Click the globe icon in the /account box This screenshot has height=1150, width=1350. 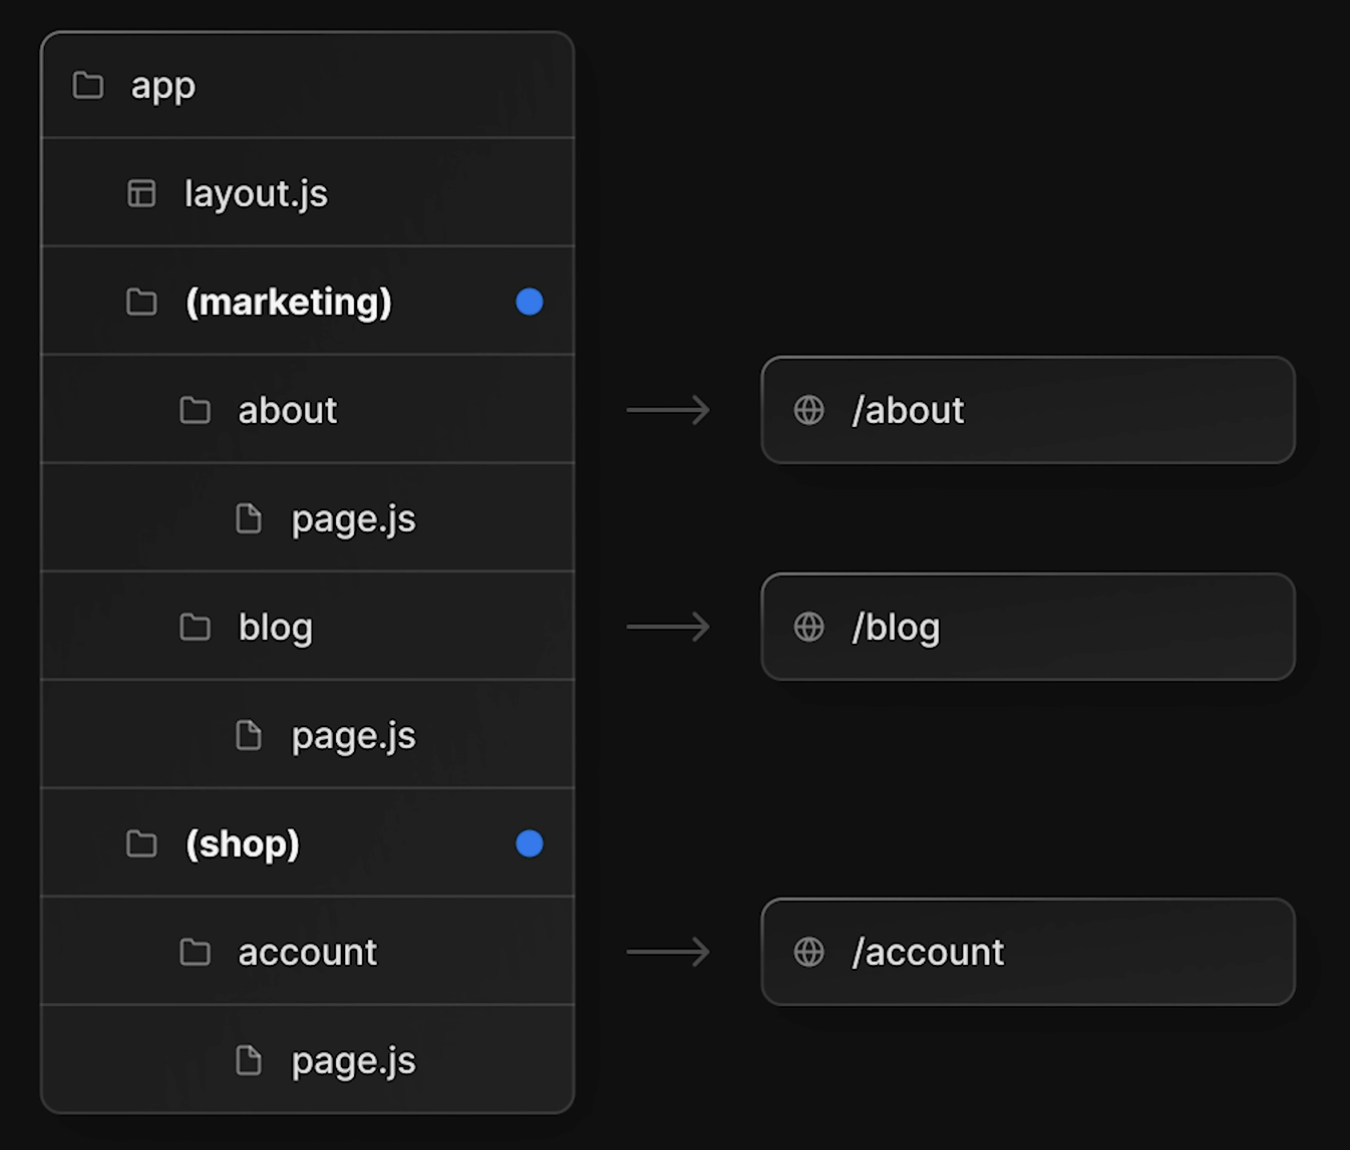[809, 952]
